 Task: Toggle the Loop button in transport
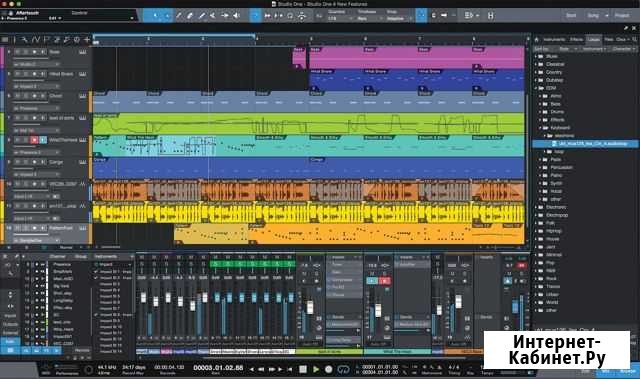[343, 369]
